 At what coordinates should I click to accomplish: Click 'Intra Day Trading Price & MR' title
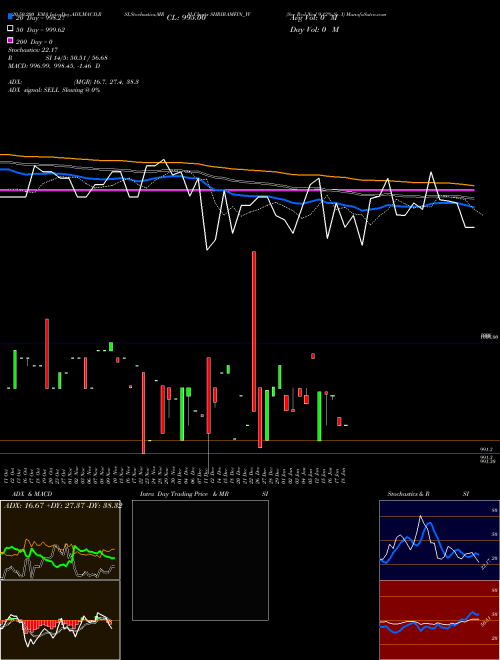[x=184, y=494]
